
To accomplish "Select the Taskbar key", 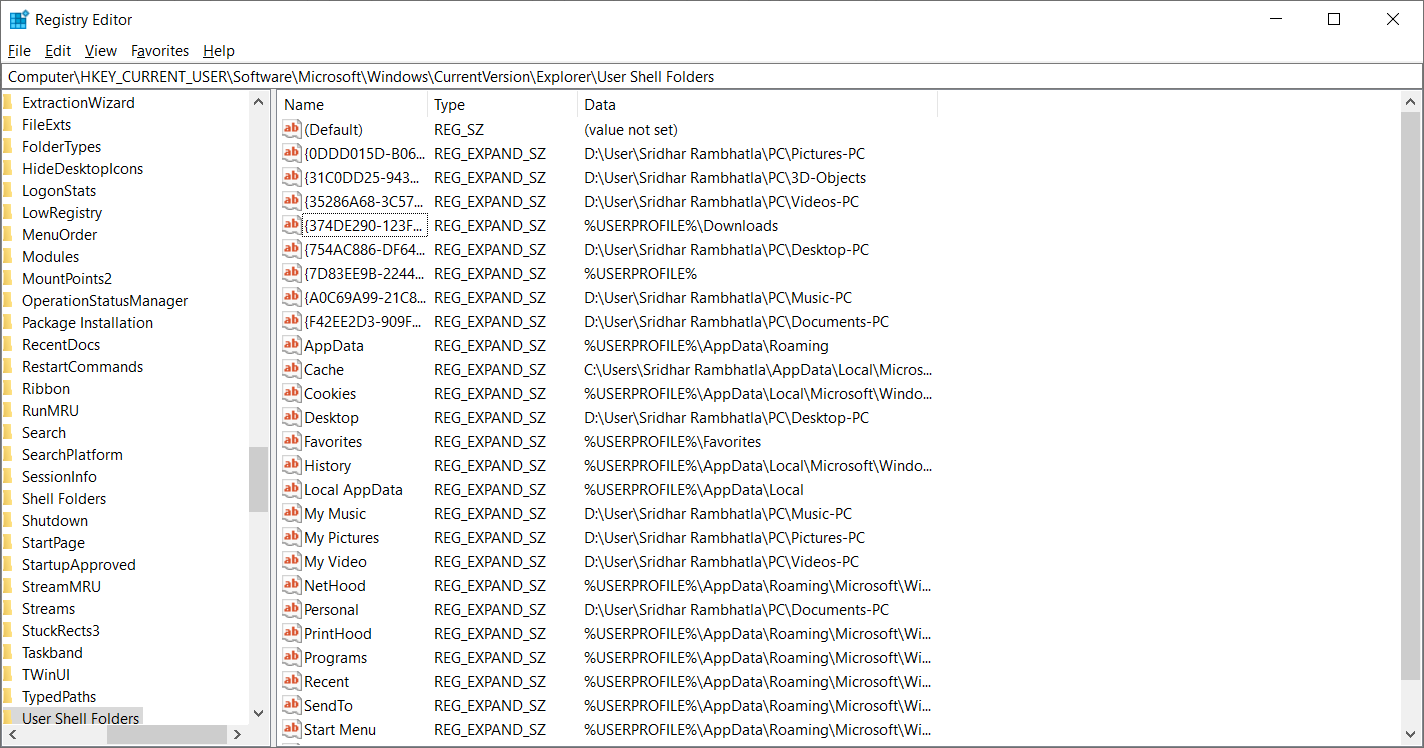I will coord(52,653).
